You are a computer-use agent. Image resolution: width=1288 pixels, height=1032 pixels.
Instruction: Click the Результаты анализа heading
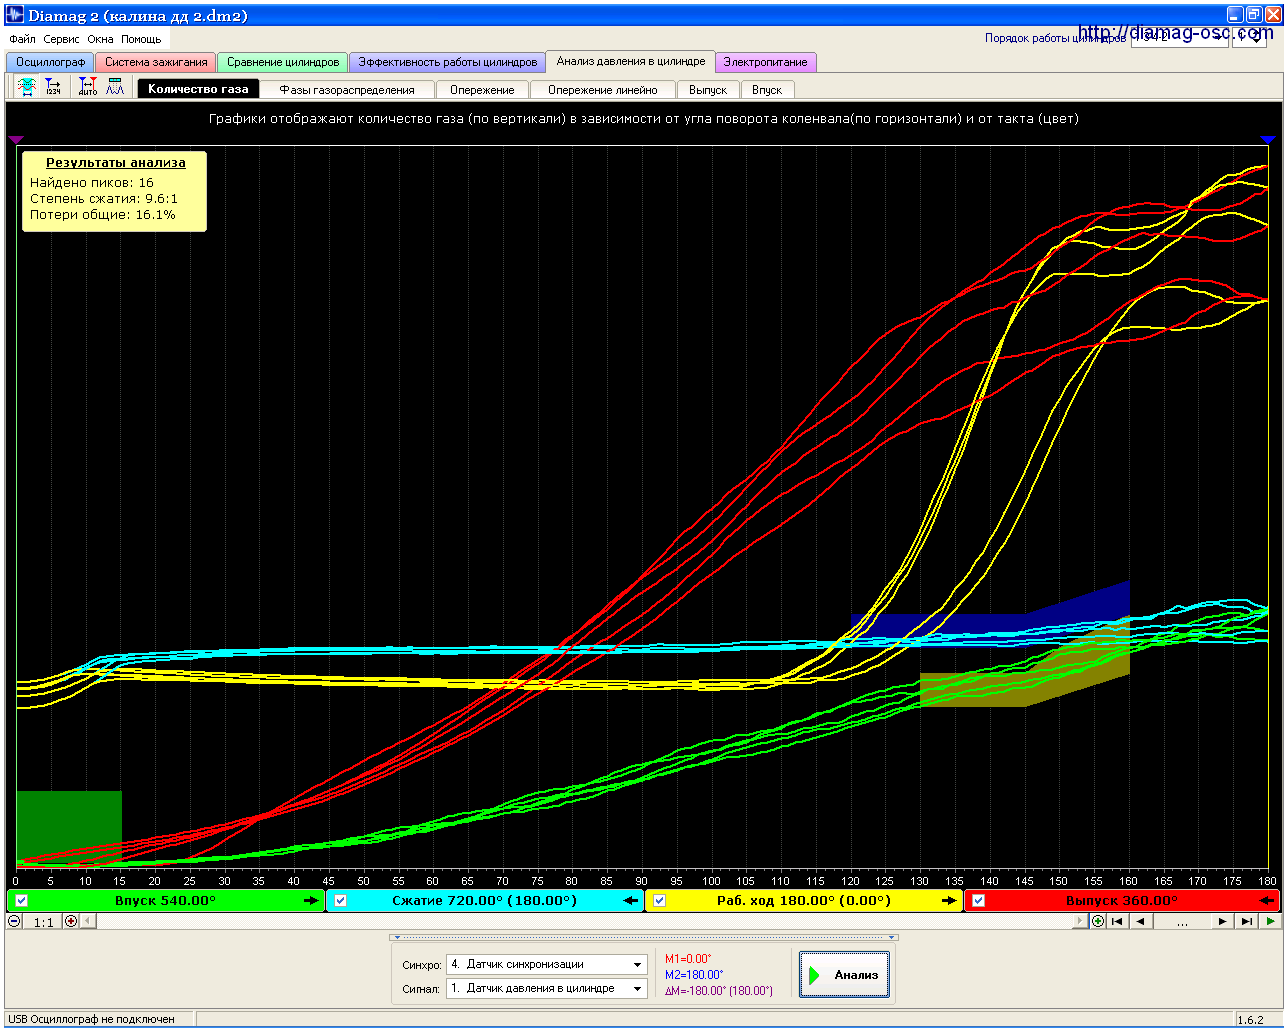(115, 163)
